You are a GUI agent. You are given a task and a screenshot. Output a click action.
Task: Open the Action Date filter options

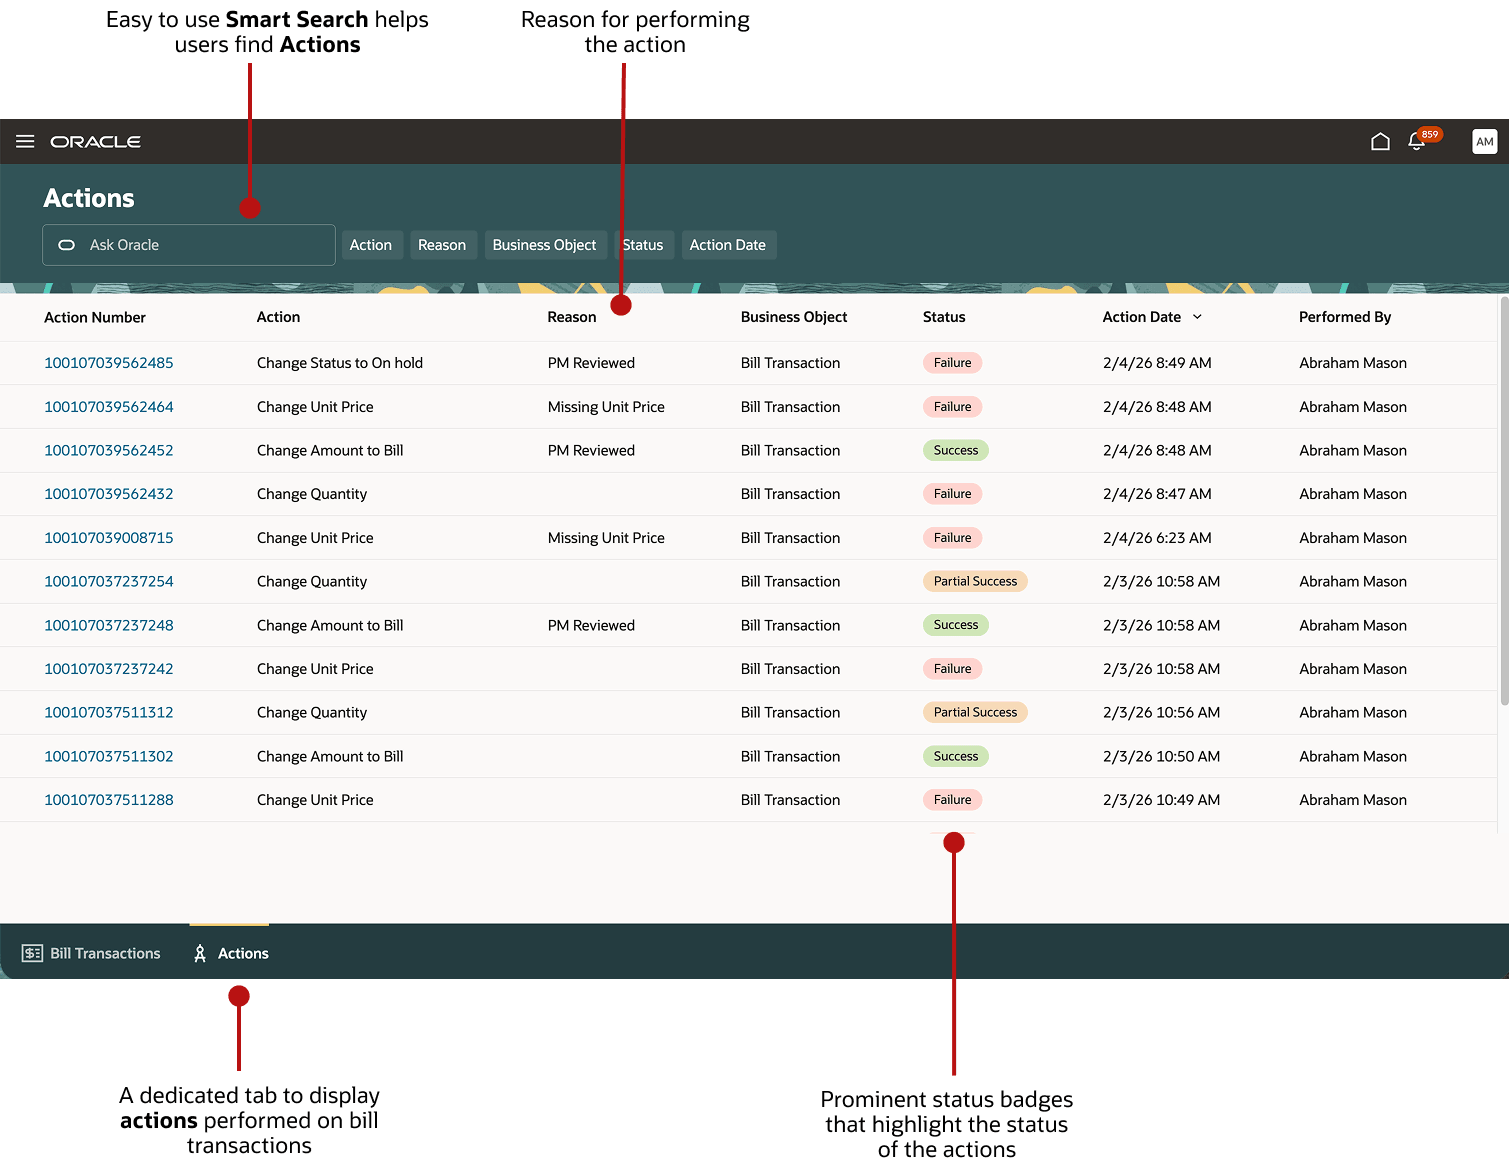coord(728,244)
